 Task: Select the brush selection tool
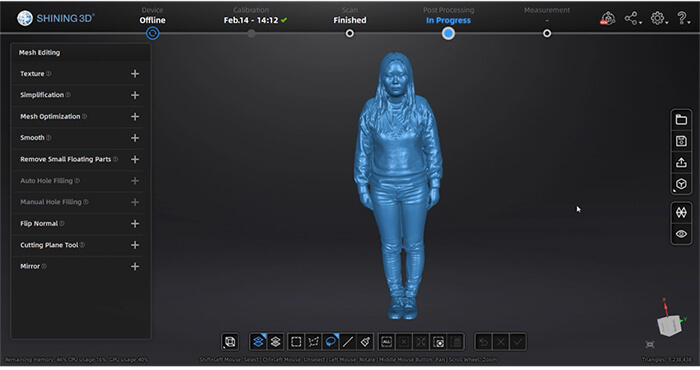coord(365,342)
